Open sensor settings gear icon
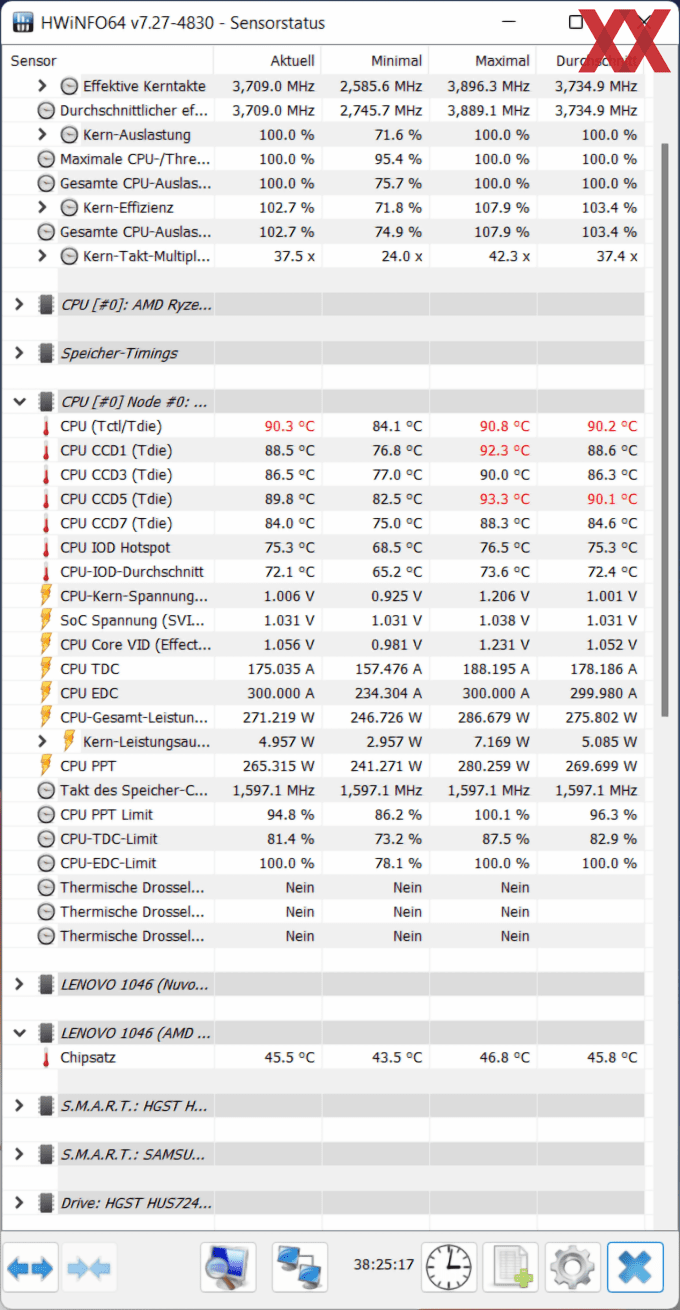The height and width of the screenshot is (1310, 680). click(x=573, y=1267)
